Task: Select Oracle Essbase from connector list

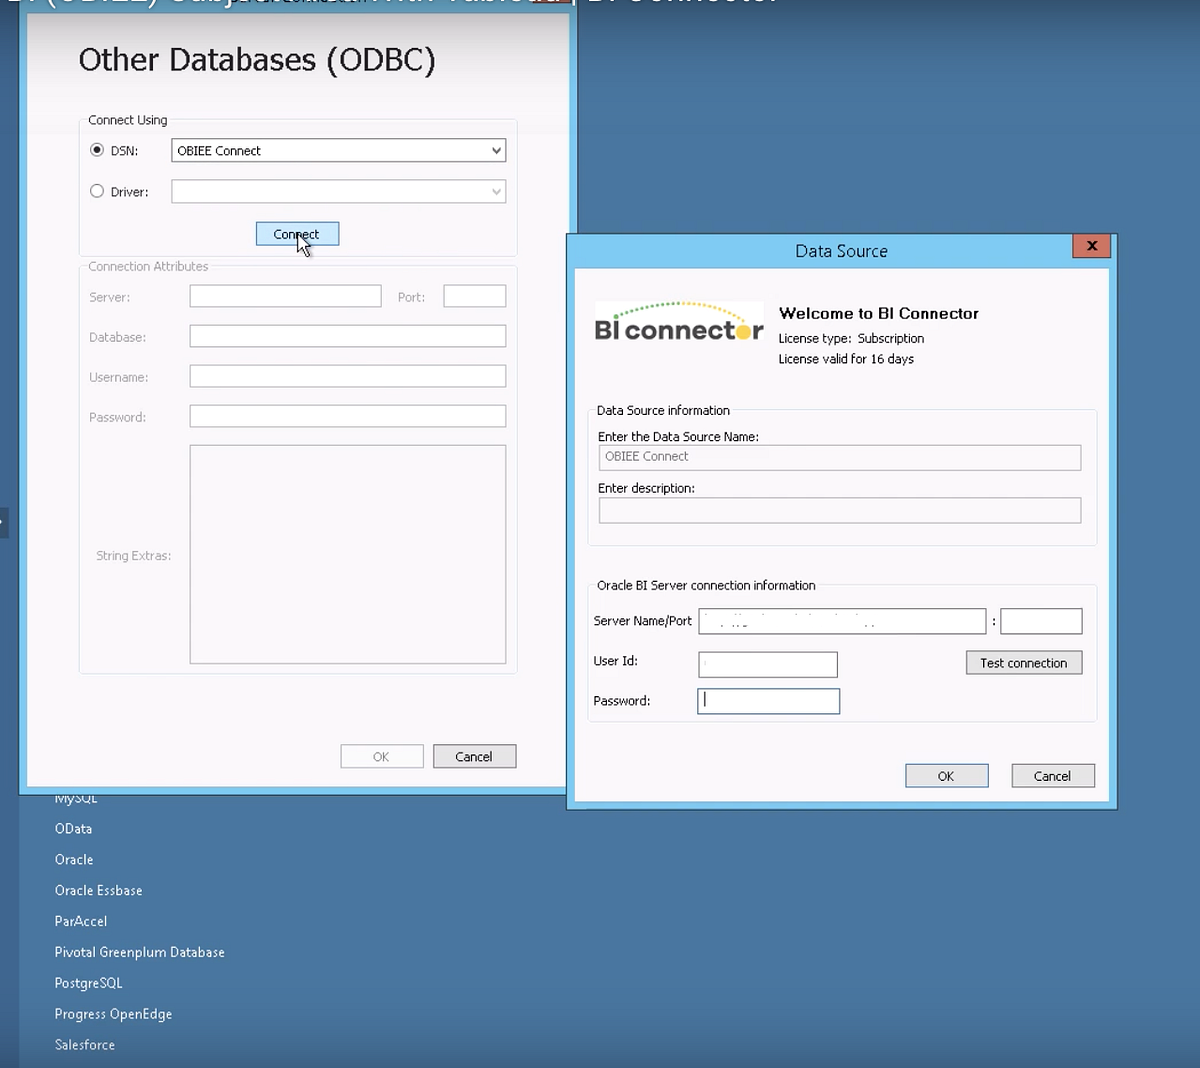Action: pos(98,890)
